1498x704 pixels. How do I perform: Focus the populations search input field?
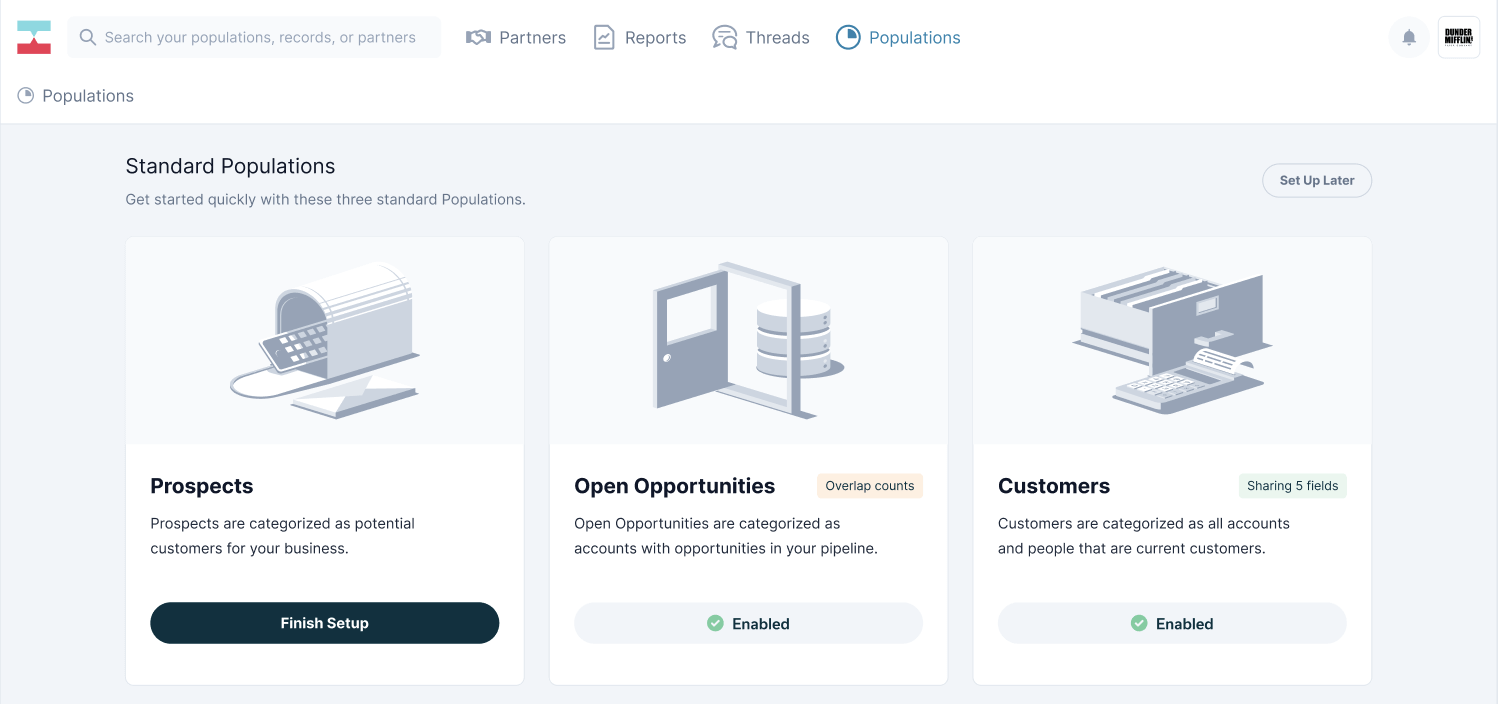pyautogui.click(x=260, y=38)
